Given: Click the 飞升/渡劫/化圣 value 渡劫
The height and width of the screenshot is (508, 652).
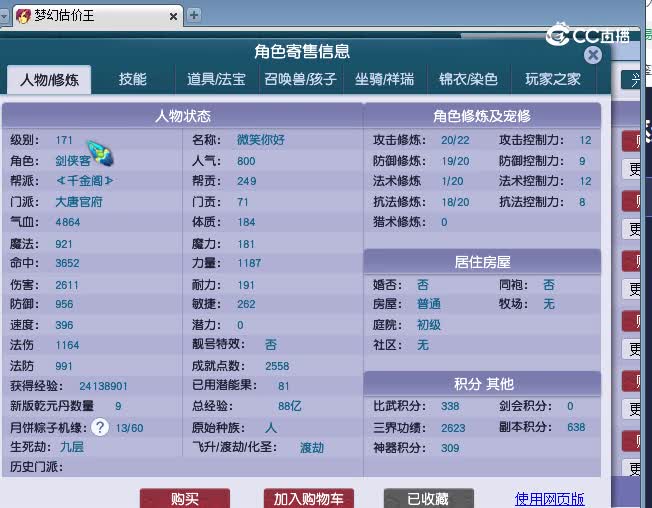Looking at the screenshot, I should click(x=312, y=448).
